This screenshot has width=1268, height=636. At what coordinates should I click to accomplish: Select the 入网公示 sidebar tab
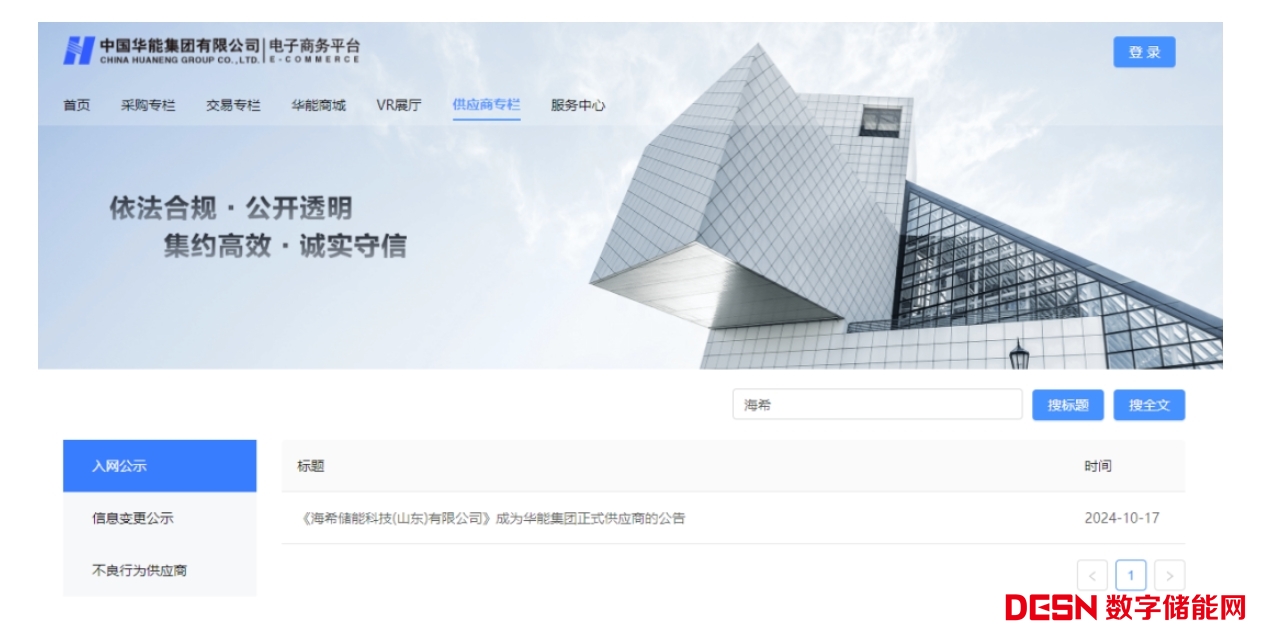pyautogui.click(x=159, y=466)
